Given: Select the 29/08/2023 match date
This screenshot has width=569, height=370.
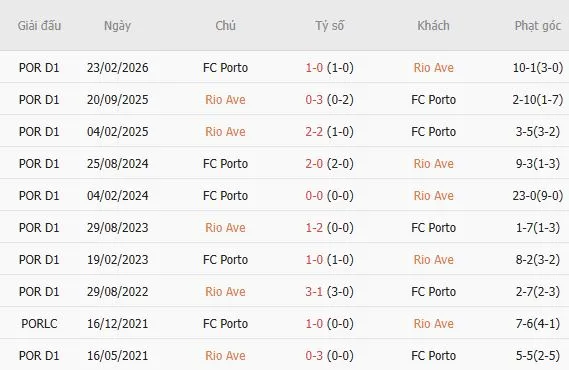Looking at the screenshot, I should [118, 228].
